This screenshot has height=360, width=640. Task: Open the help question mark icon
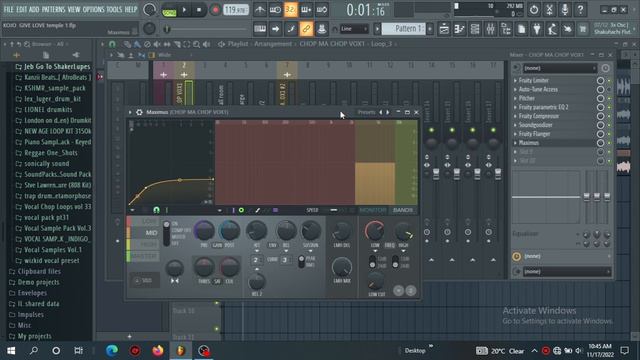click(580, 10)
